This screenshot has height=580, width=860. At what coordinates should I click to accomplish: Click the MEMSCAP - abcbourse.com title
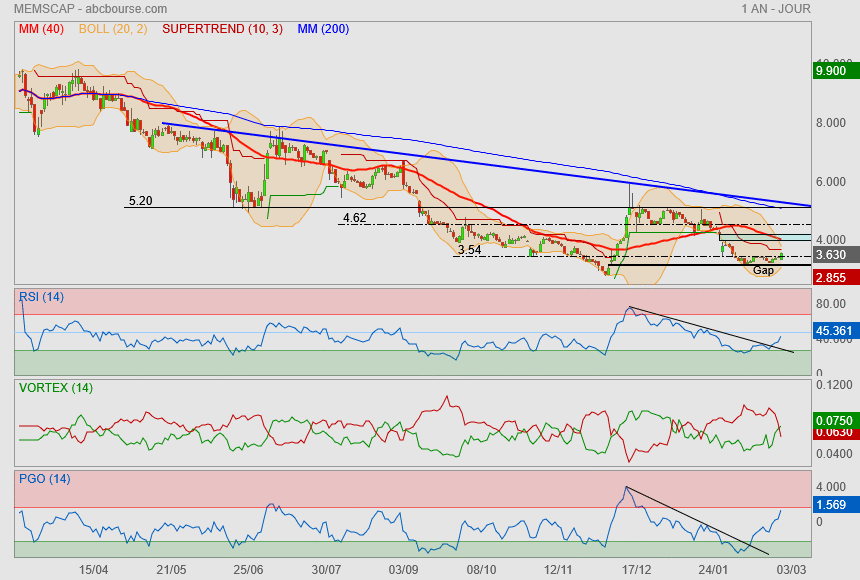[90, 9]
